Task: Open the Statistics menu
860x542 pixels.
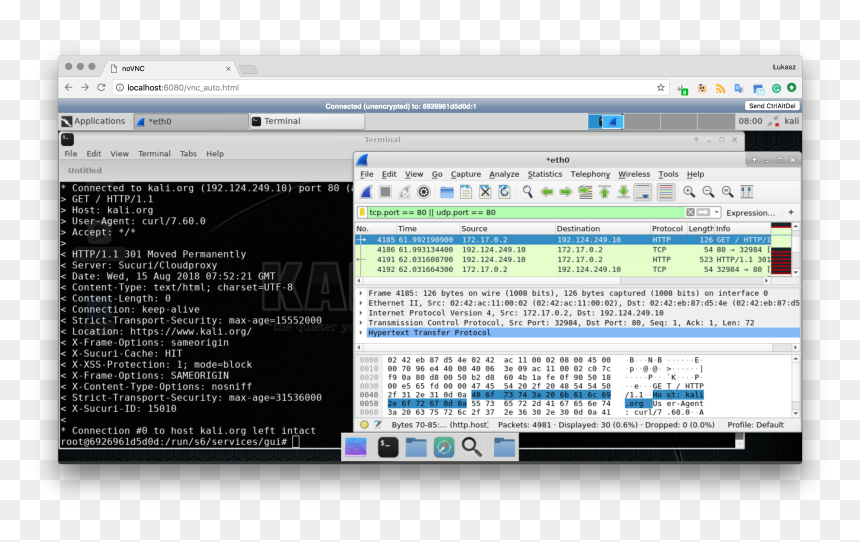Action: [x=545, y=174]
